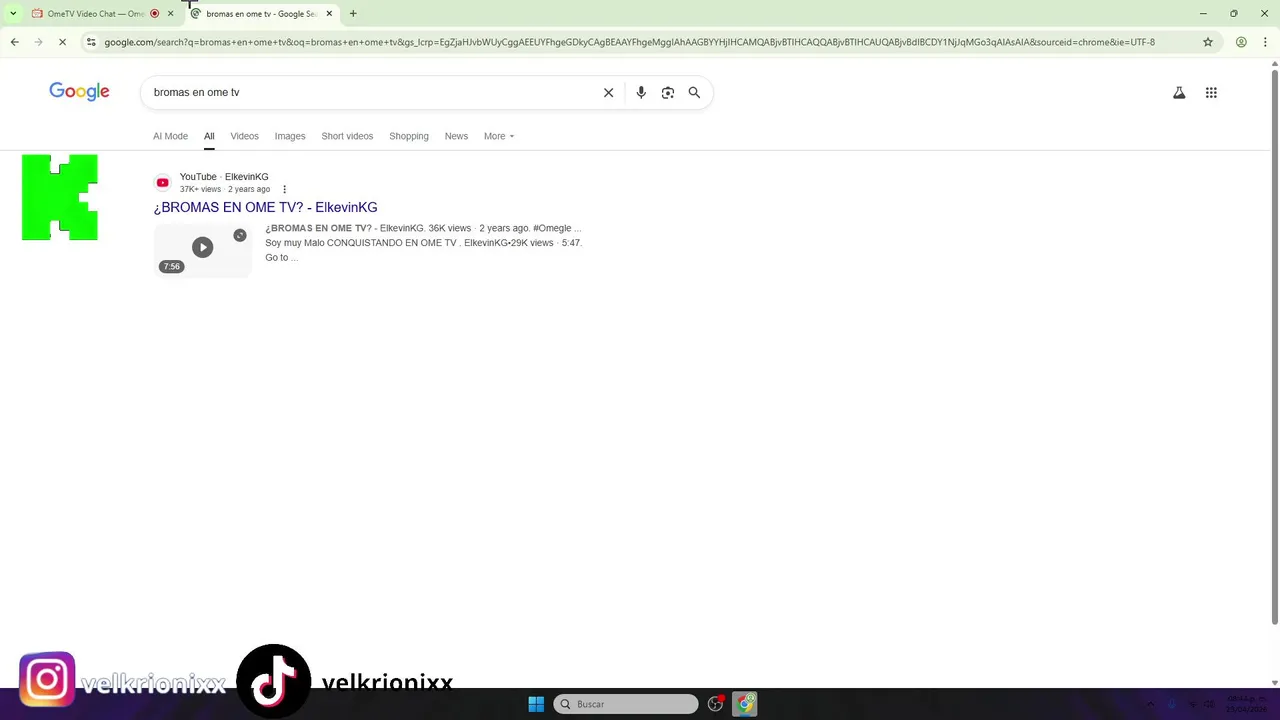1280x720 pixels.
Task: Expand the More search filters dropdown
Action: (499, 136)
